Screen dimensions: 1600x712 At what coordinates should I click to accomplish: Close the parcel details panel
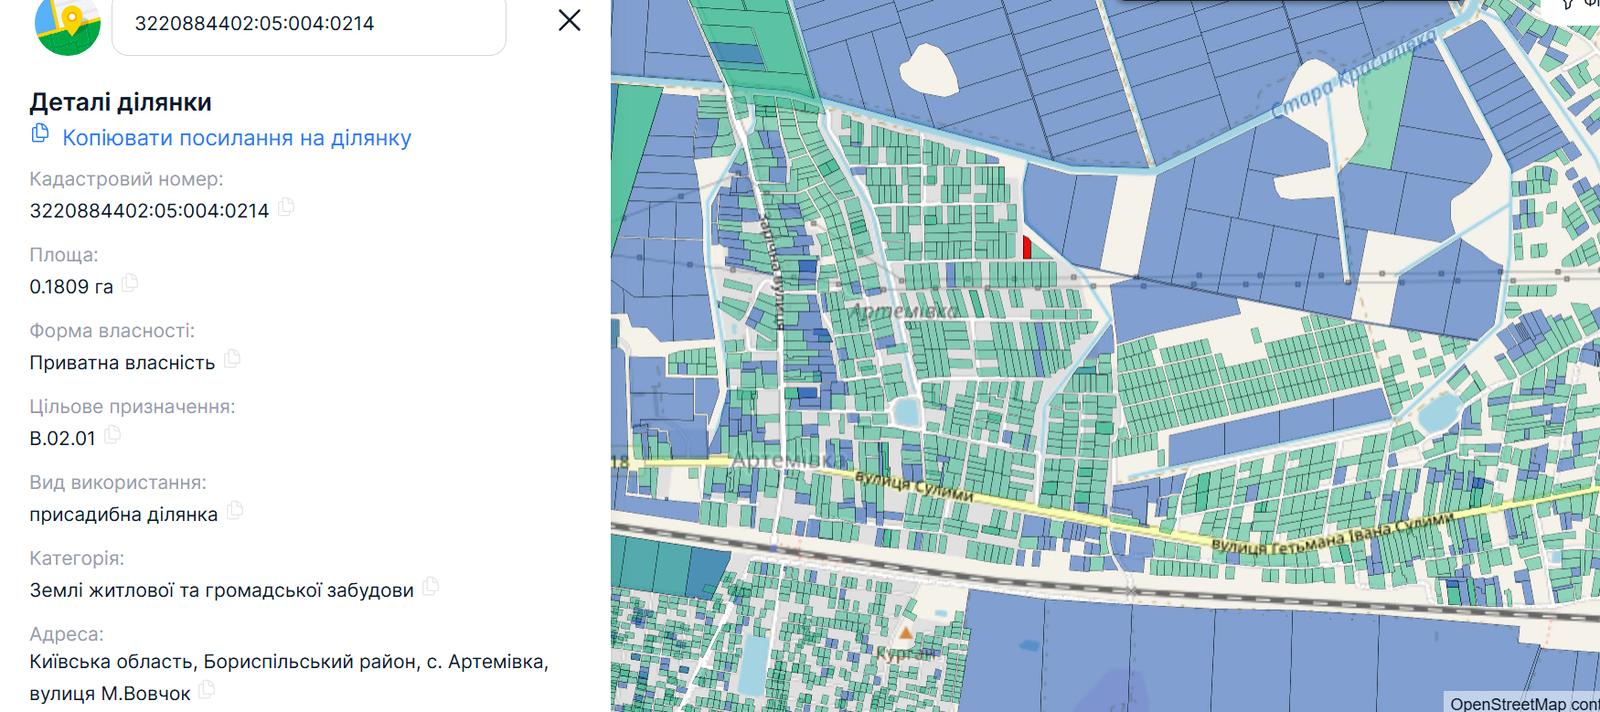coord(569,20)
